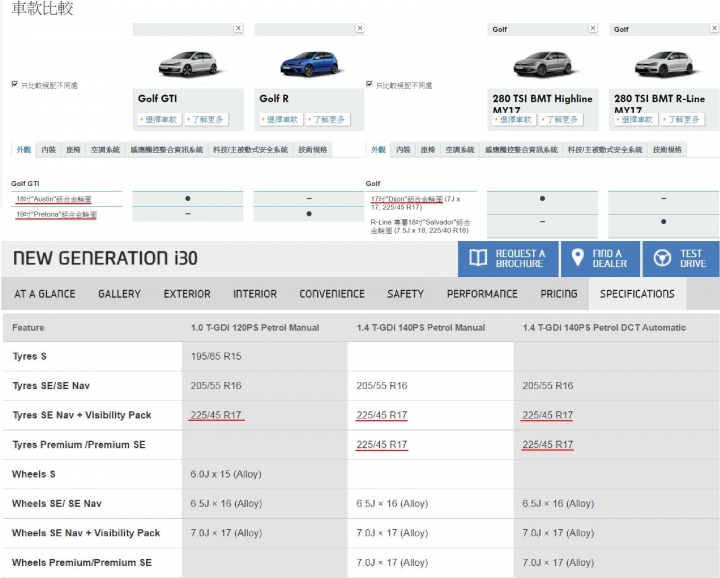
Task: Click the blue Golf R car thumbnail
Action: (309, 62)
